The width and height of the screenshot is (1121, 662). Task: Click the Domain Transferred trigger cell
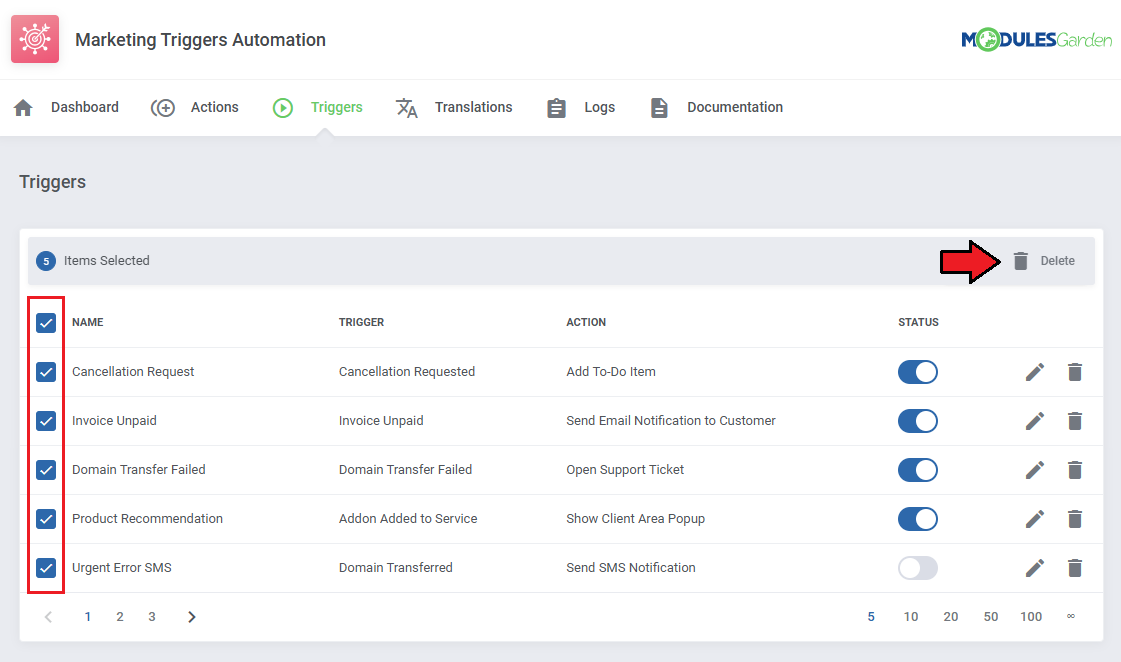click(395, 568)
